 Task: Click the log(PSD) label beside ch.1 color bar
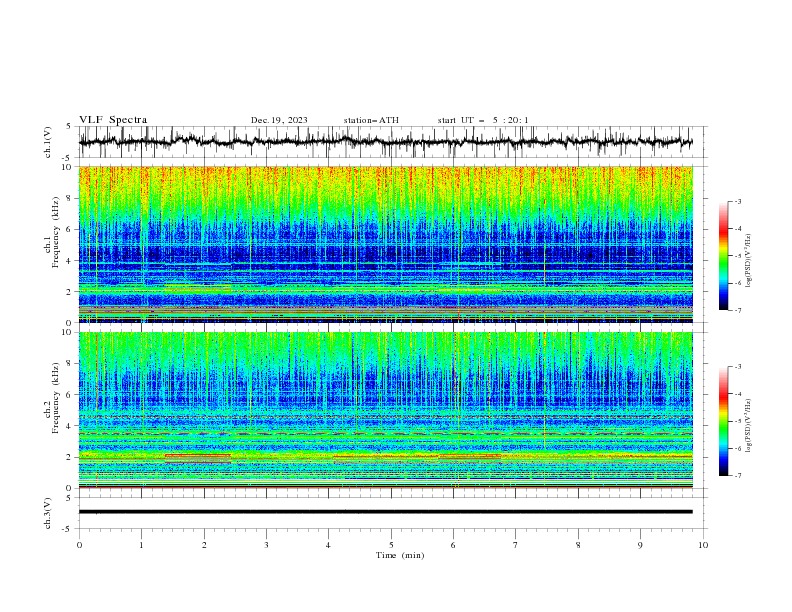point(748,261)
